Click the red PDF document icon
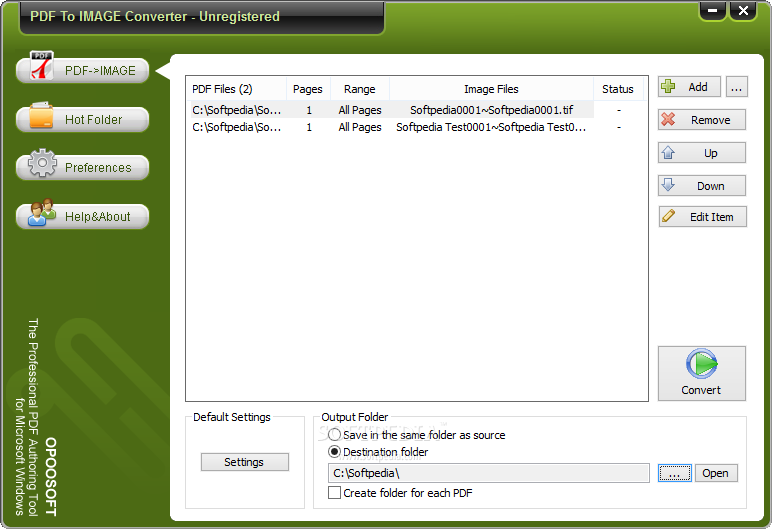Image resolution: width=772 pixels, height=529 pixels. point(42,65)
